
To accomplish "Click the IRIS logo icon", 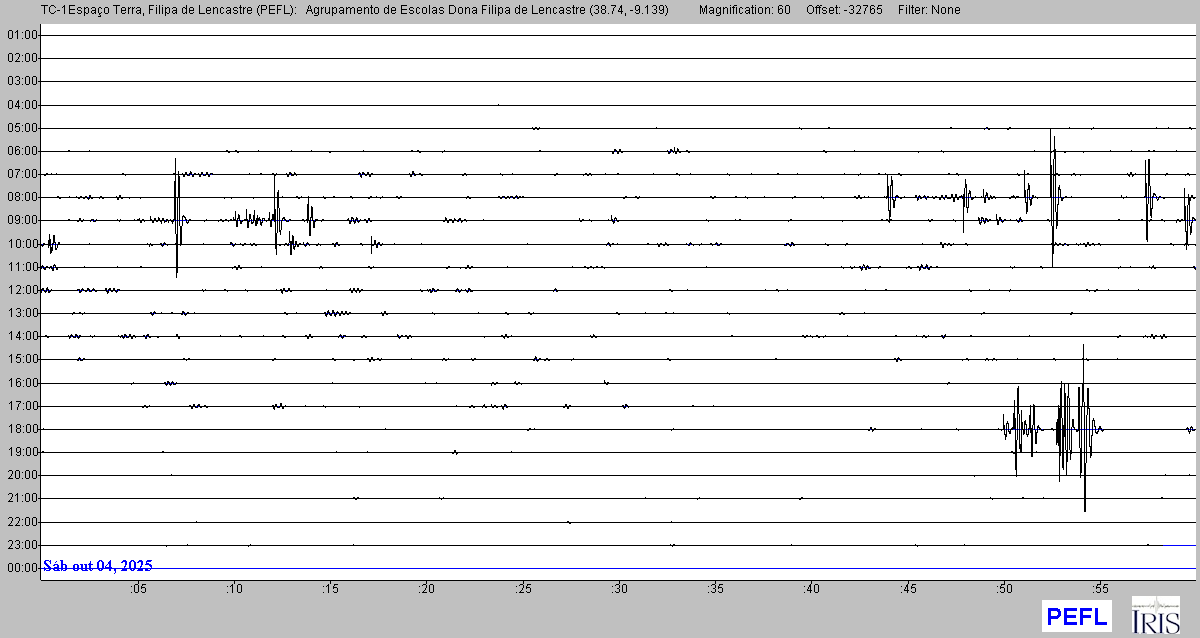I will (1155, 615).
